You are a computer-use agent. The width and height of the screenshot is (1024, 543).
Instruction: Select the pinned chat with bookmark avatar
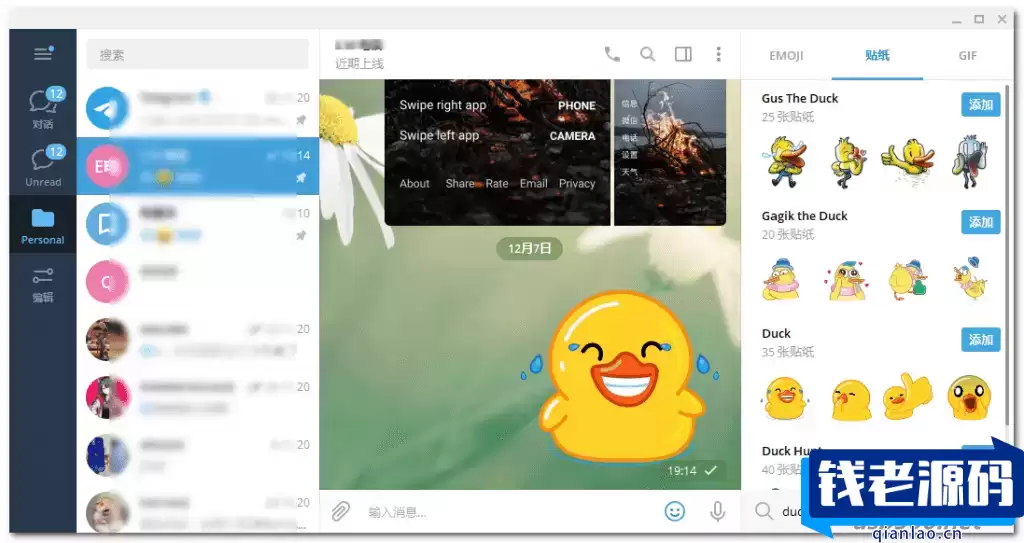tap(198, 224)
